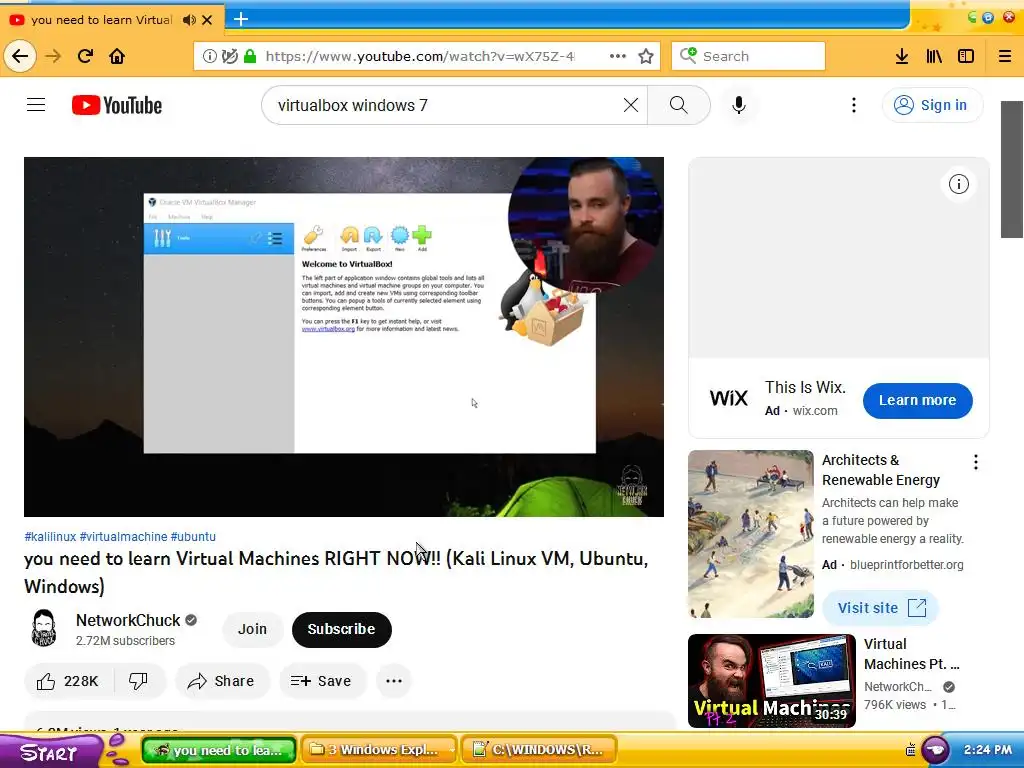
Task: Mute the tab using the speaker icon
Action: point(189,20)
